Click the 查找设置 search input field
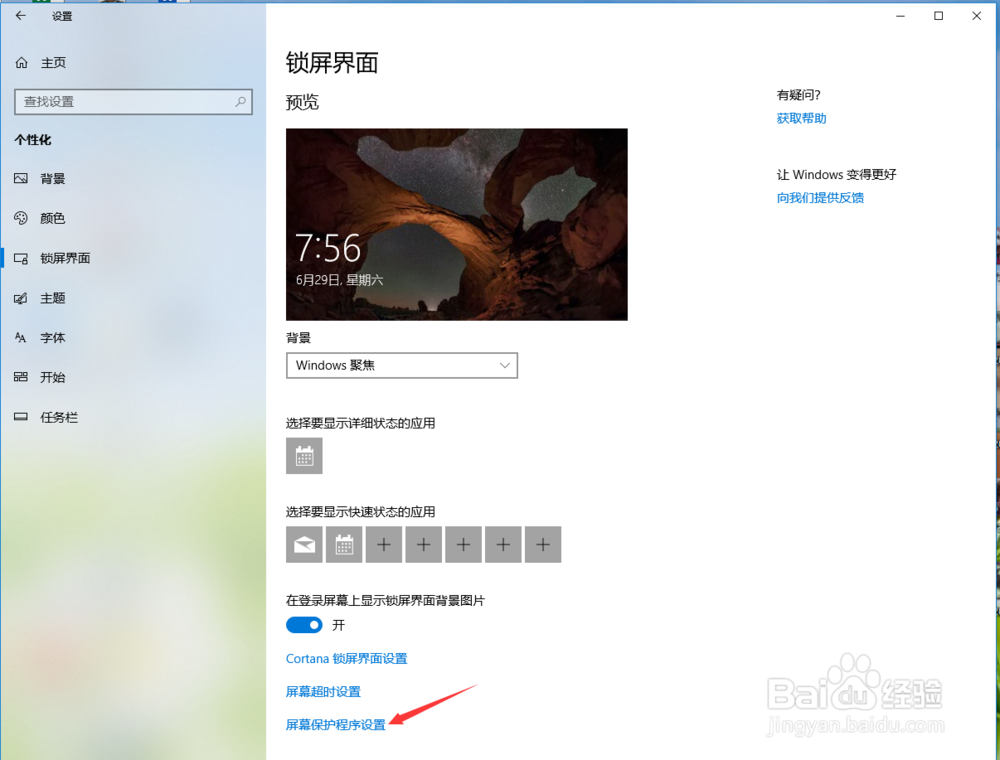The height and width of the screenshot is (760, 1000). (120, 101)
